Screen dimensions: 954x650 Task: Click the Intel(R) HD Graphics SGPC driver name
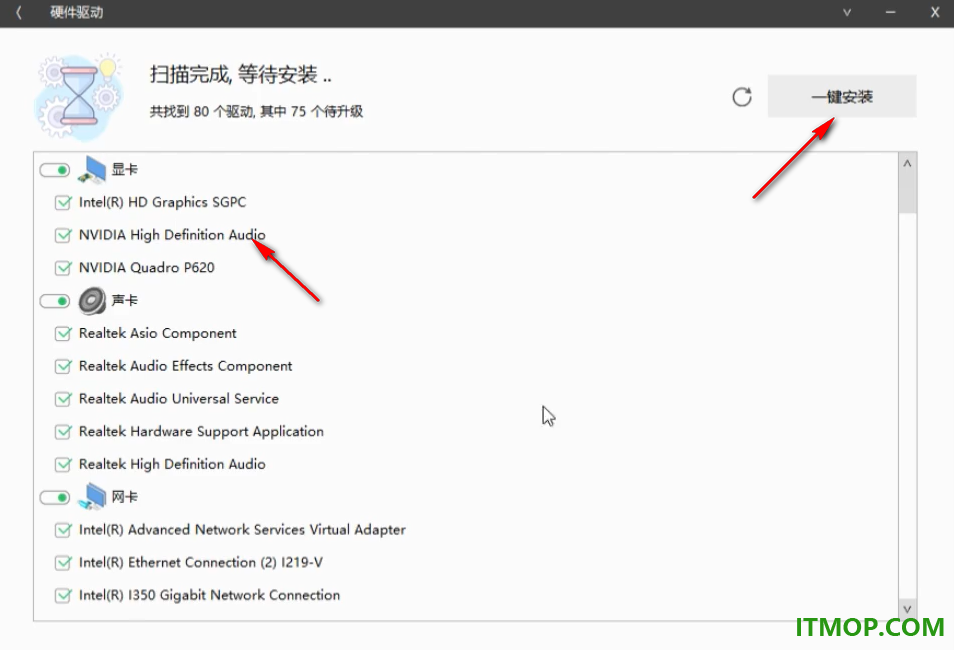pos(162,202)
